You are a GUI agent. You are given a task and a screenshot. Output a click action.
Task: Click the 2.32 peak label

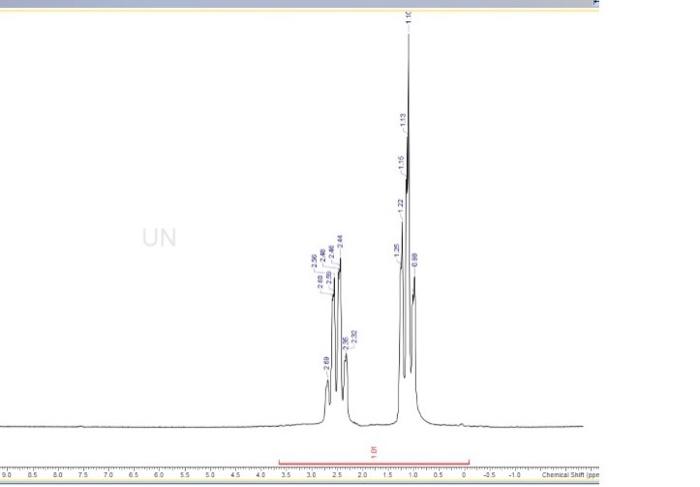(354, 337)
